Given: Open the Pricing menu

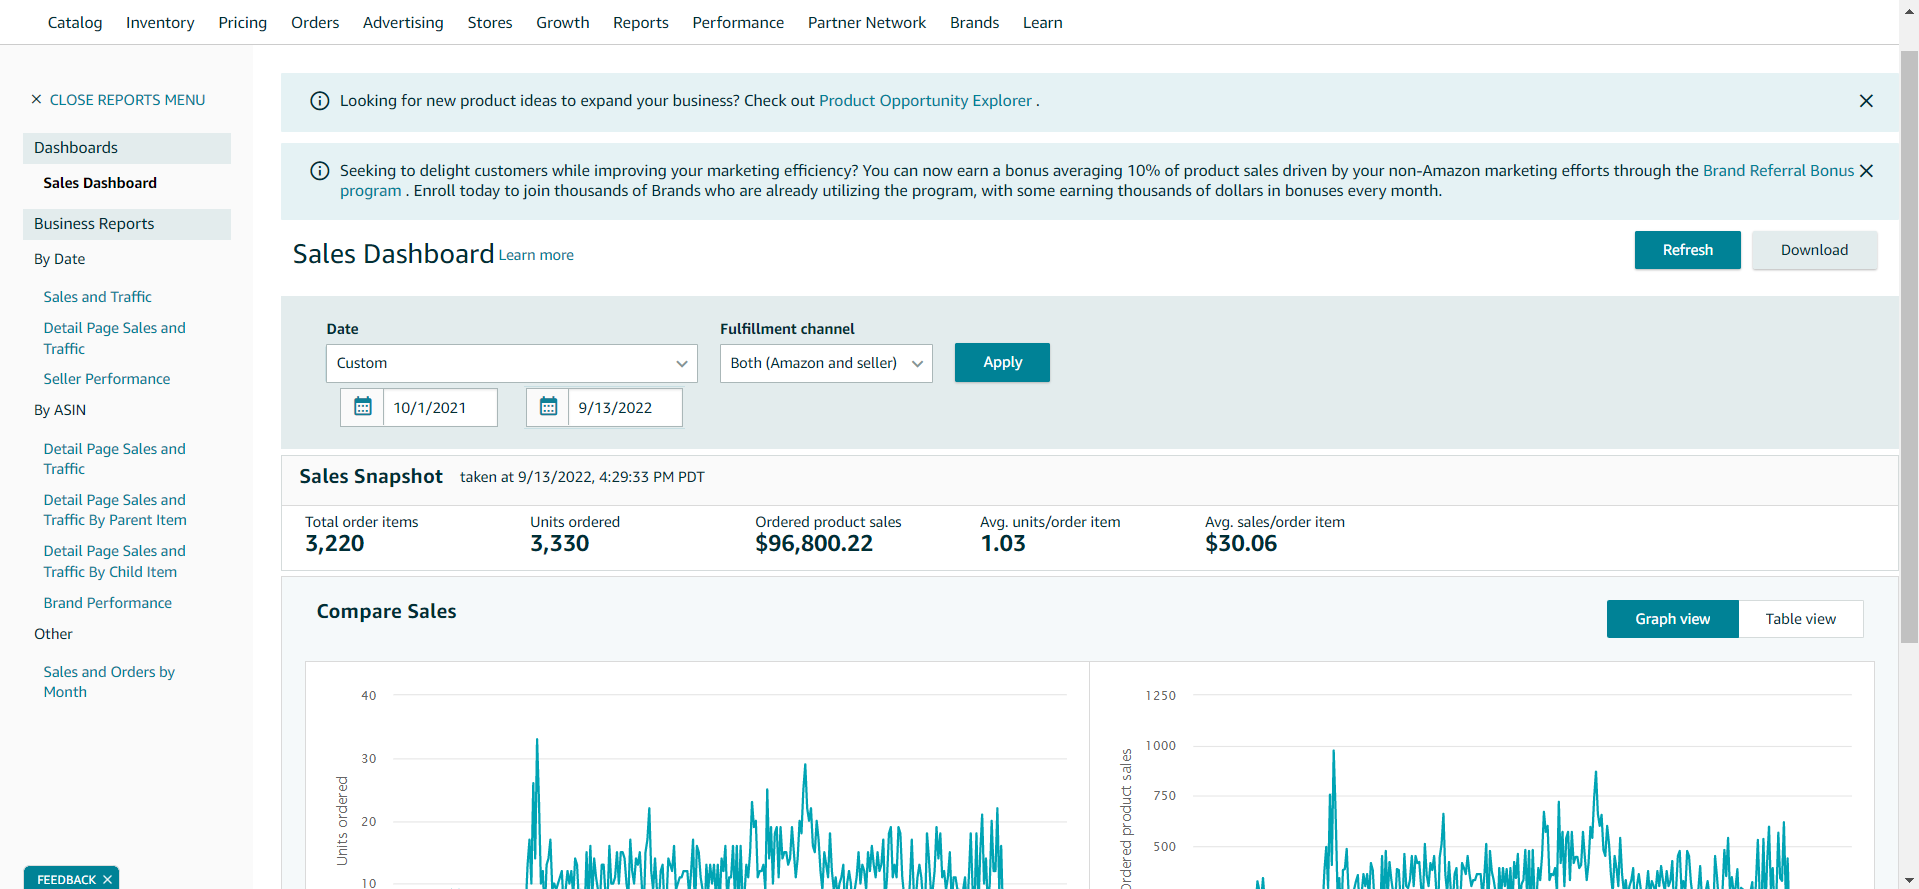Looking at the screenshot, I should point(243,22).
